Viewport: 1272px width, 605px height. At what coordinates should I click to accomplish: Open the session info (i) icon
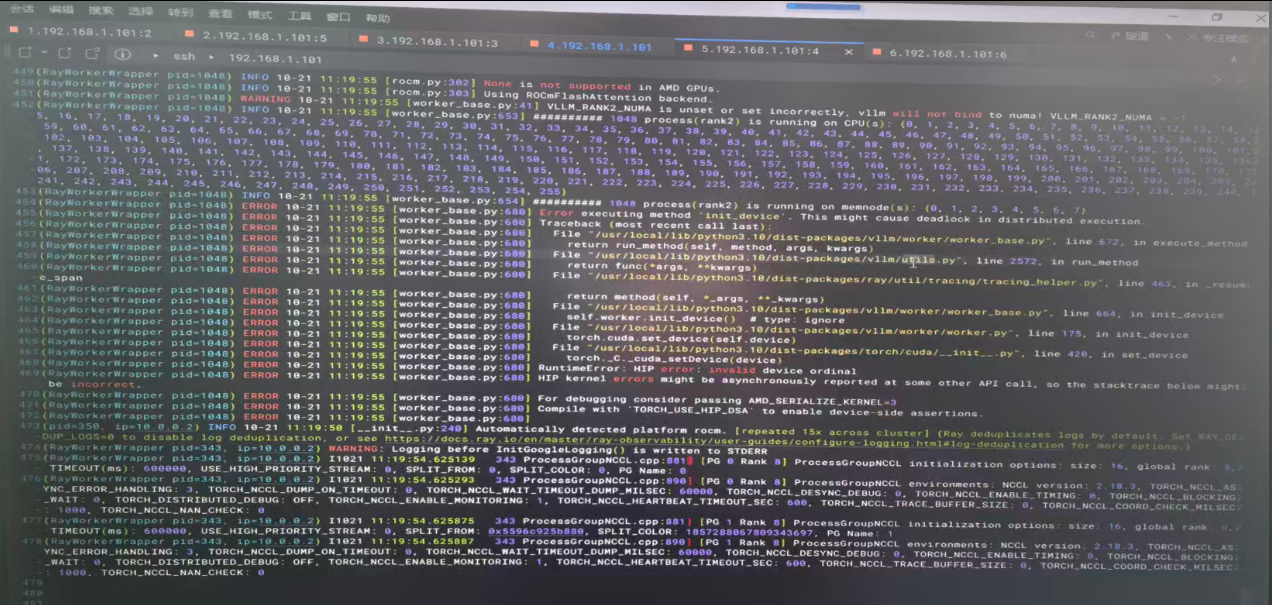[x=122, y=54]
